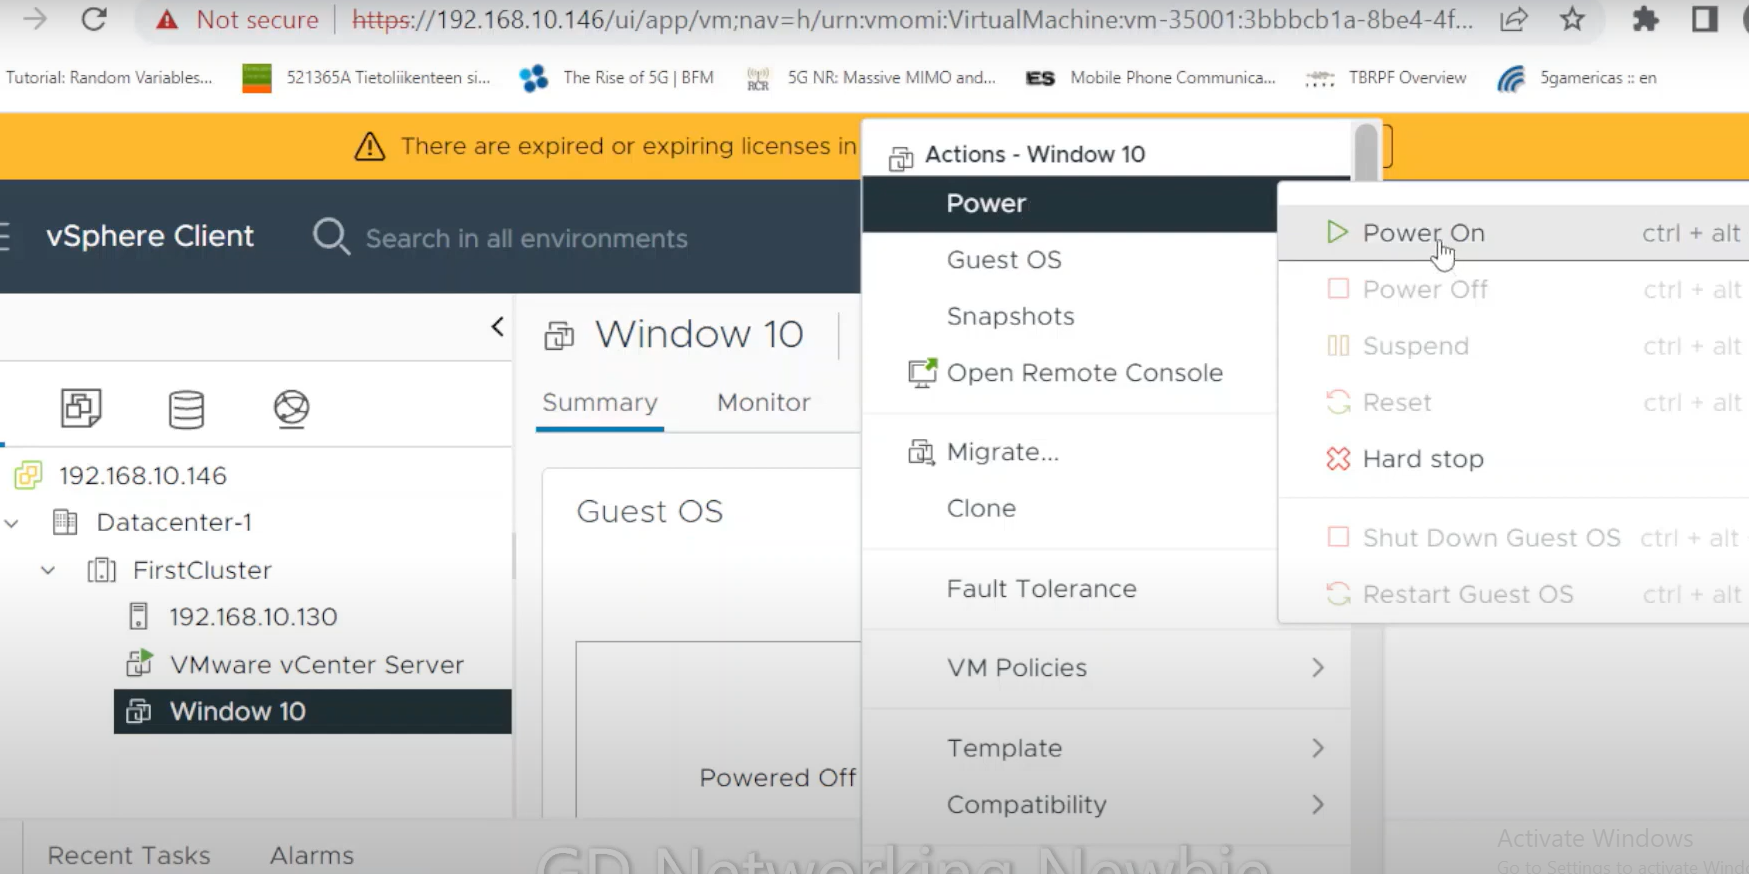The image size is (1749, 874).
Task: Click the green Power On play icon
Action: point(1337,232)
